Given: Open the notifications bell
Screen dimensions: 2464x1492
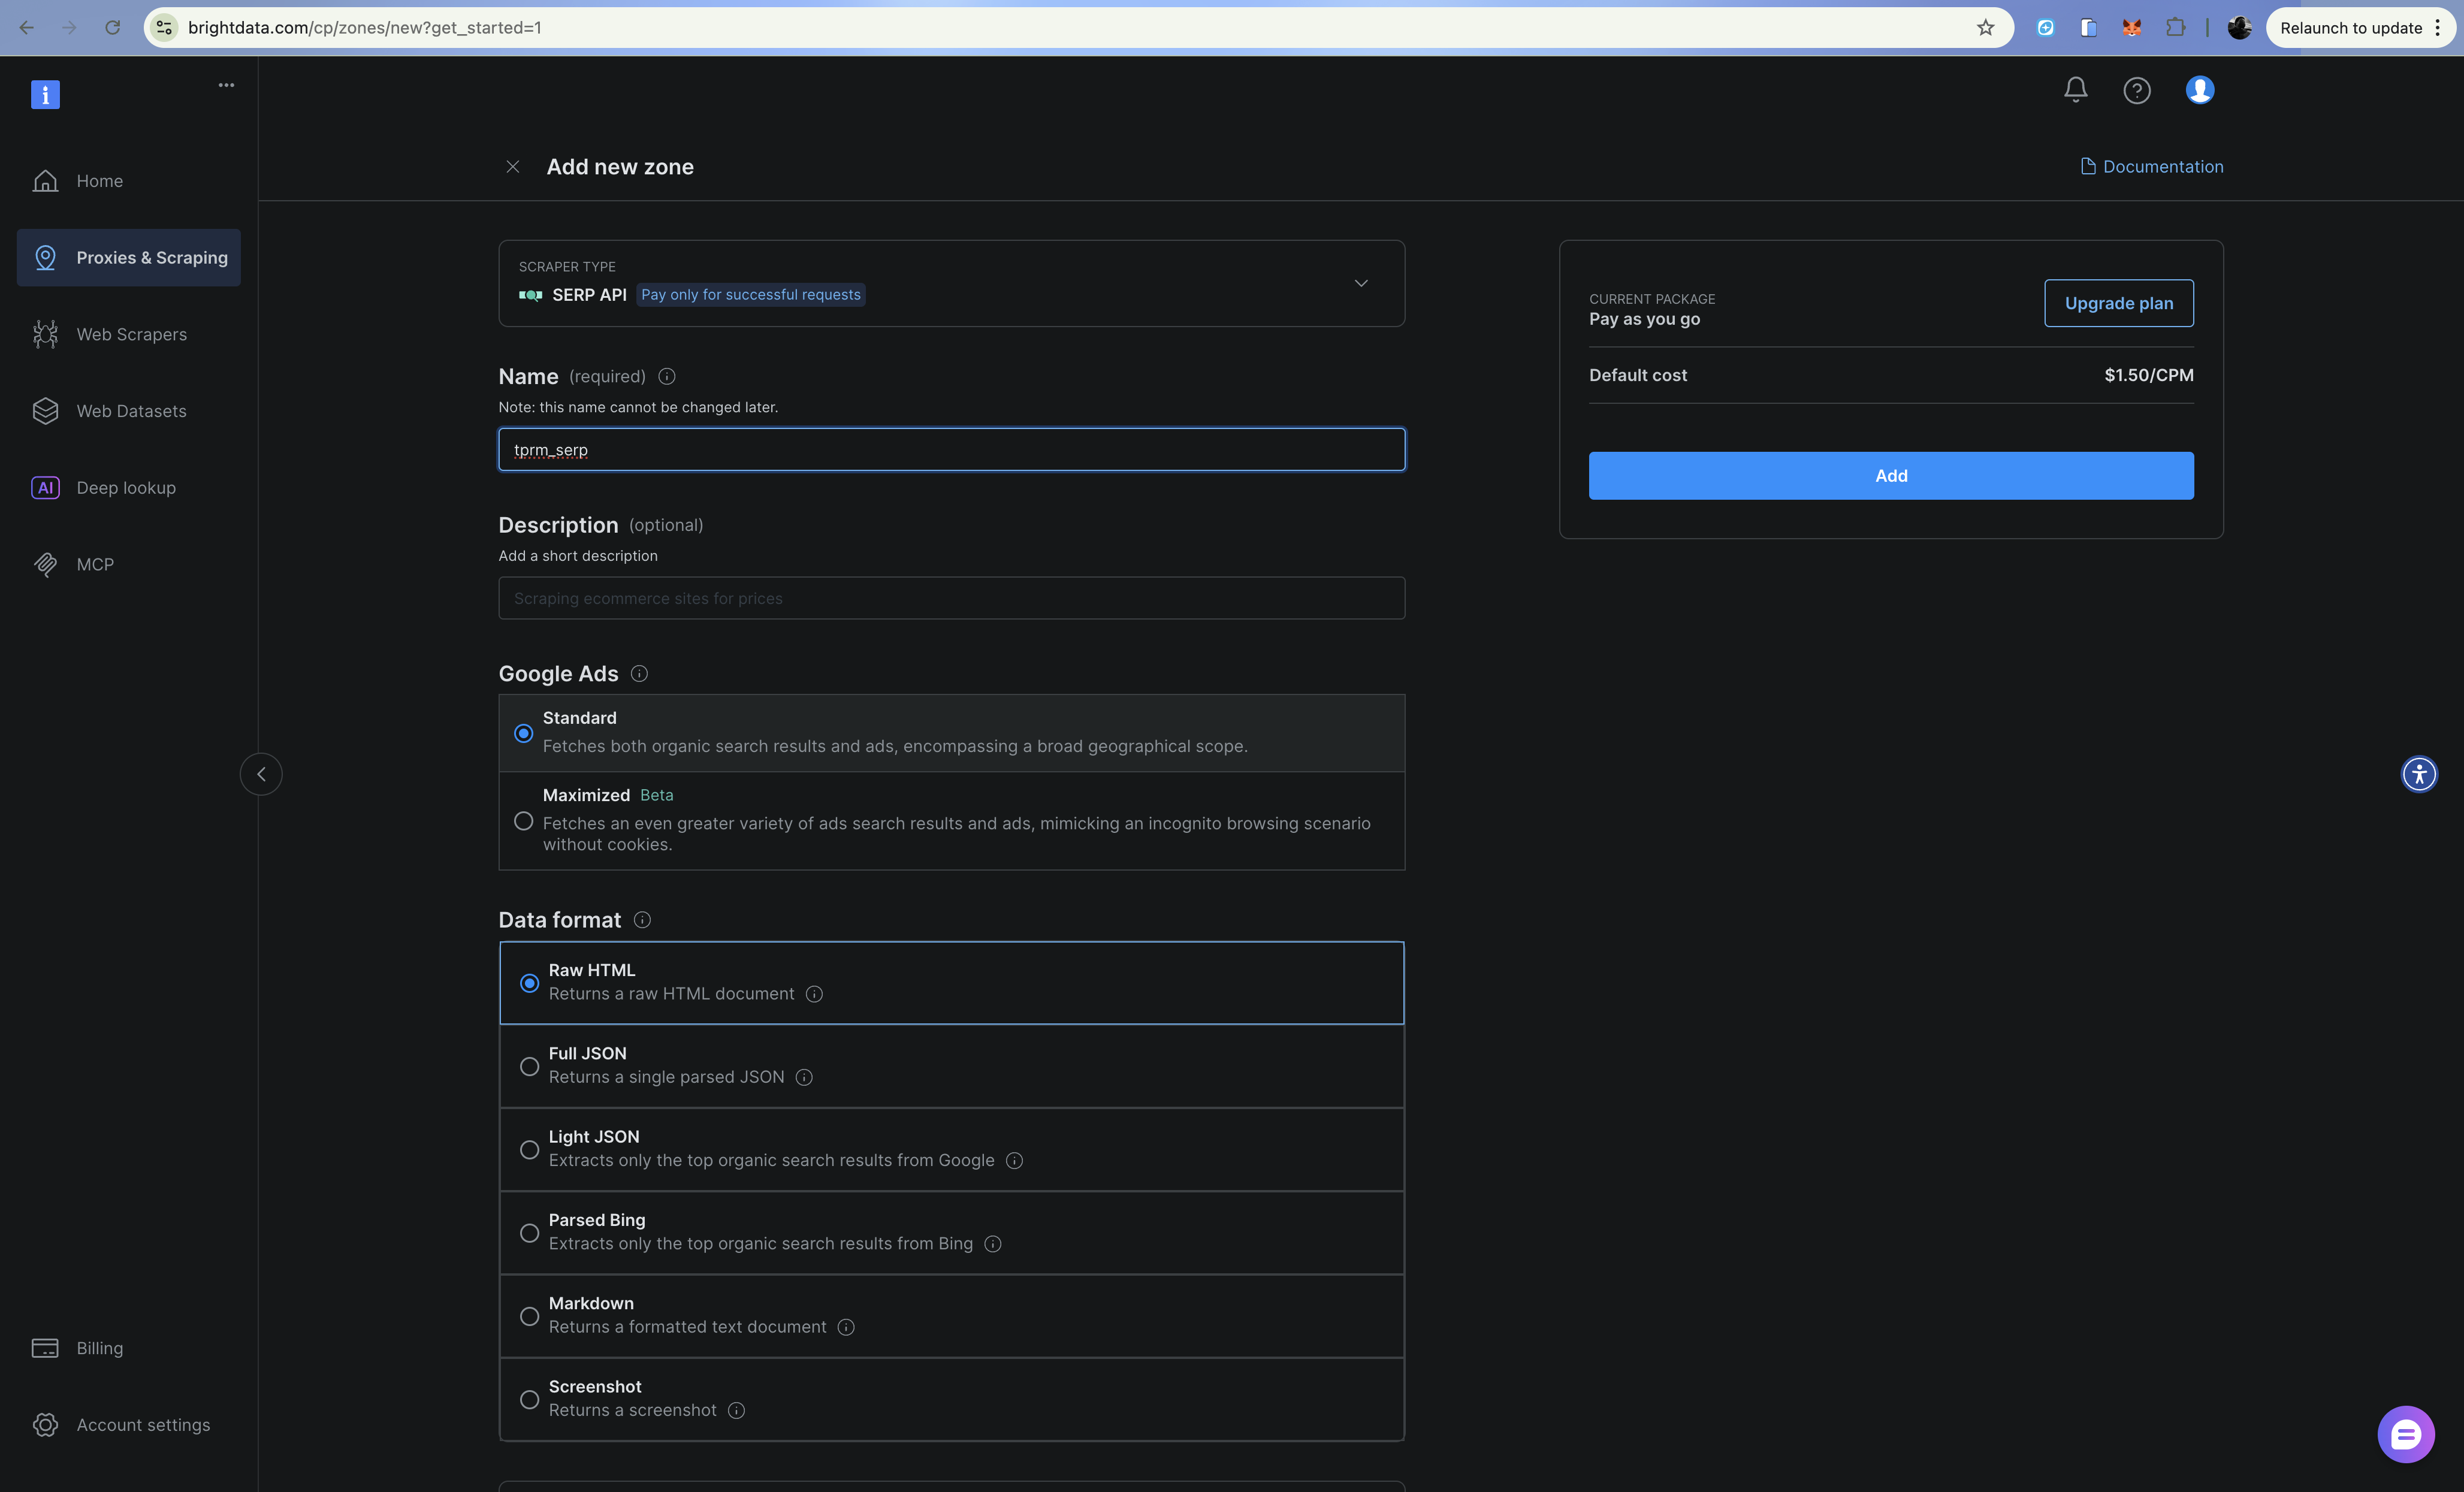Looking at the screenshot, I should click(x=2075, y=90).
